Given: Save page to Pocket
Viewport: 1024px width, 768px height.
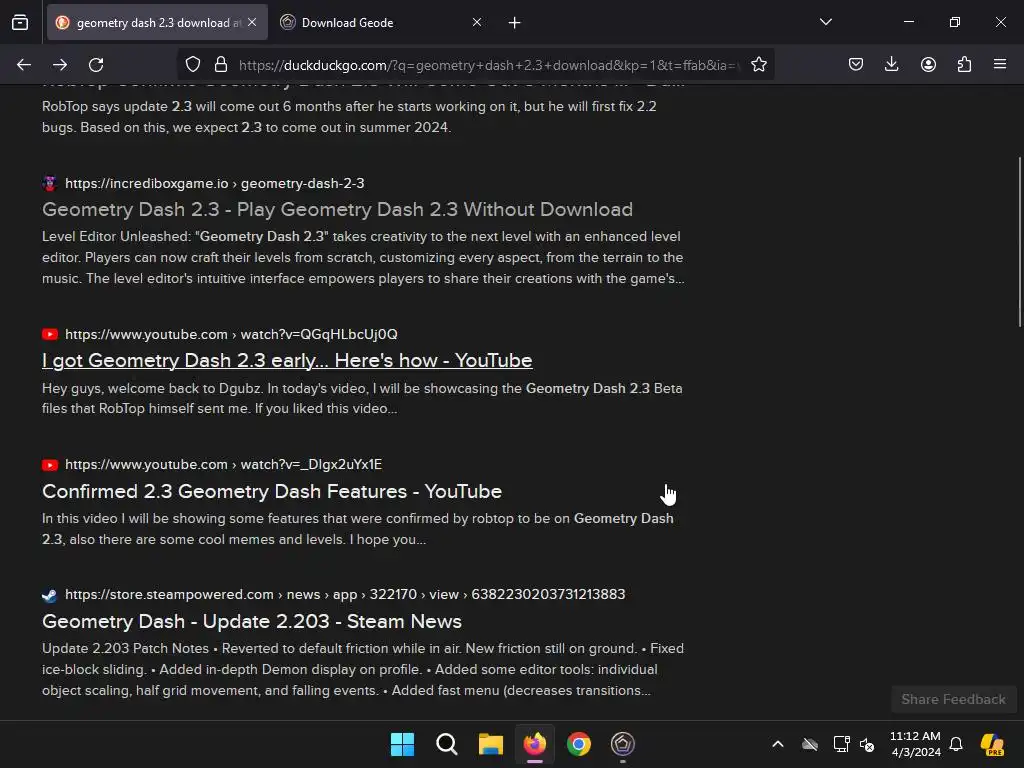Looking at the screenshot, I should point(856,65).
